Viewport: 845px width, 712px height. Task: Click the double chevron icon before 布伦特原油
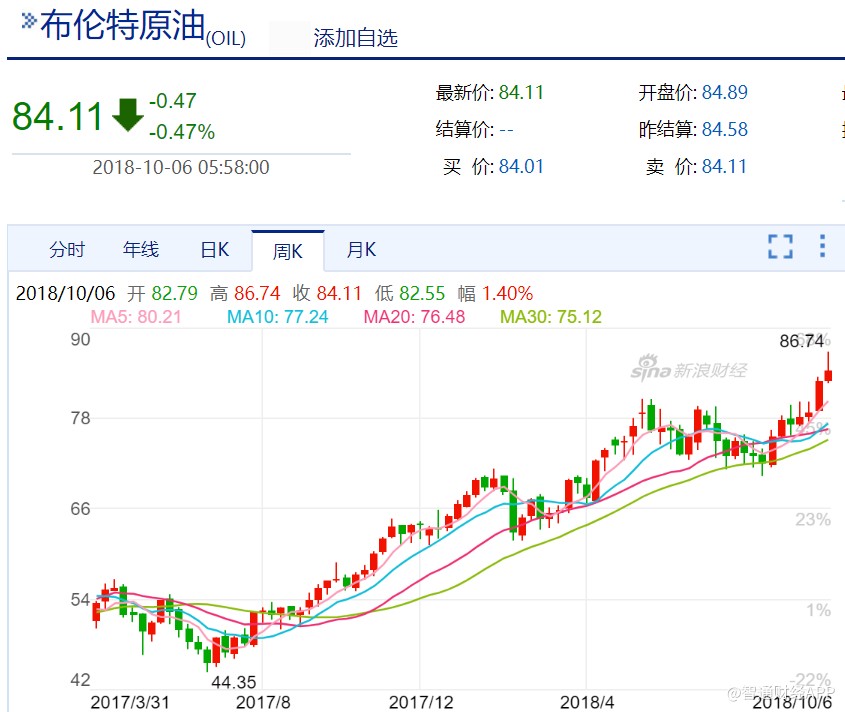(x=28, y=19)
